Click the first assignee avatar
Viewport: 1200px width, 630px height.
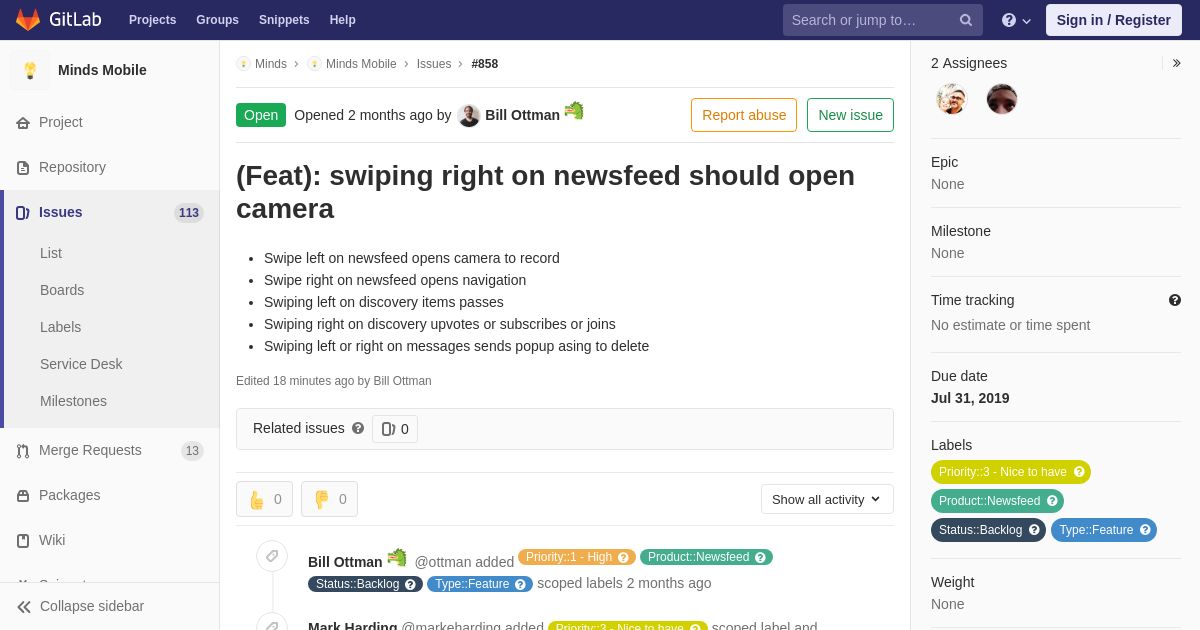(952, 99)
